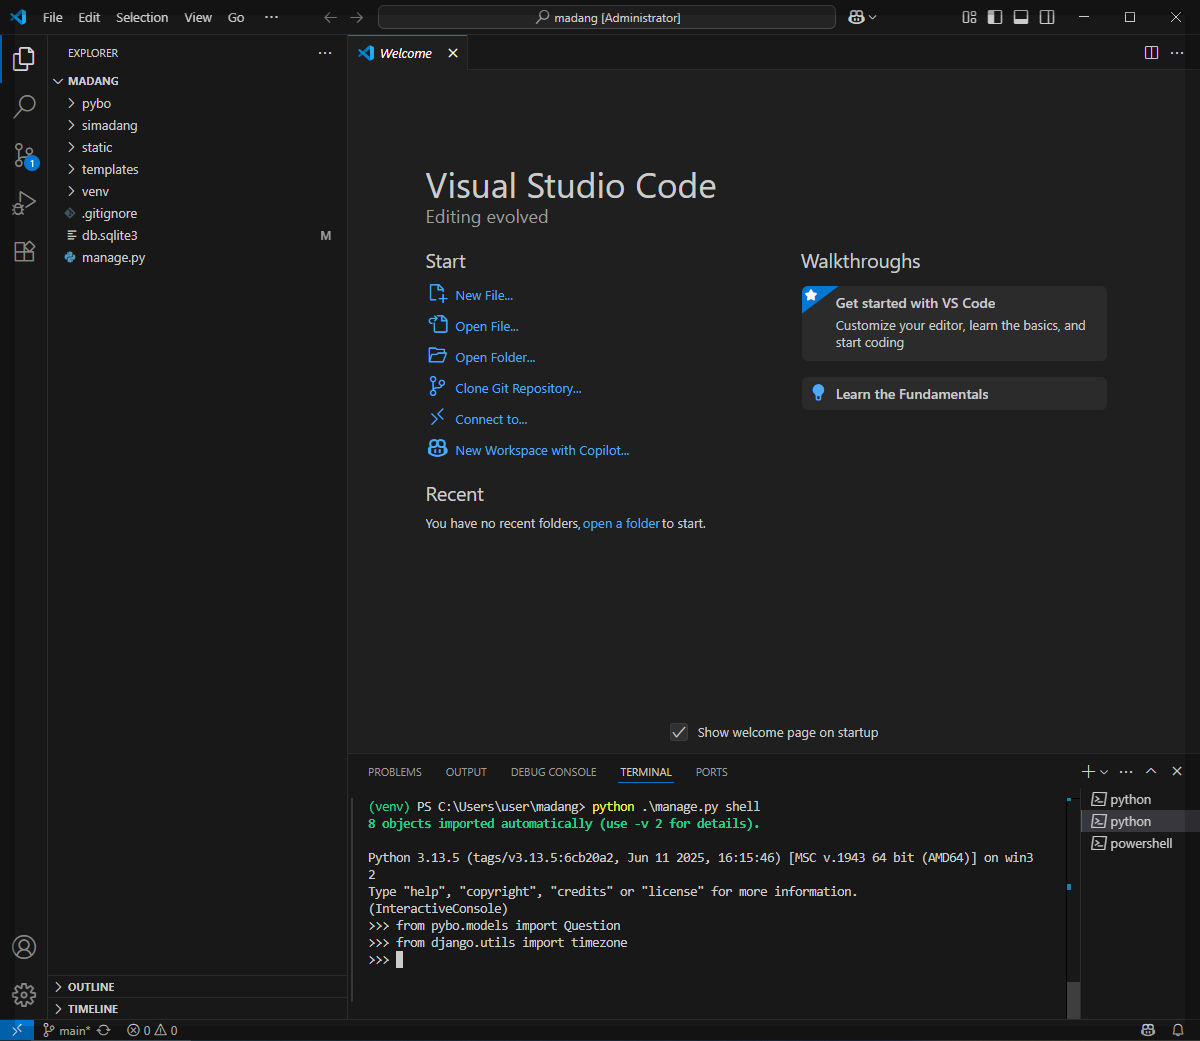
Task: Open Learn the Fundamentals walkthrough
Action: click(x=954, y=393)
